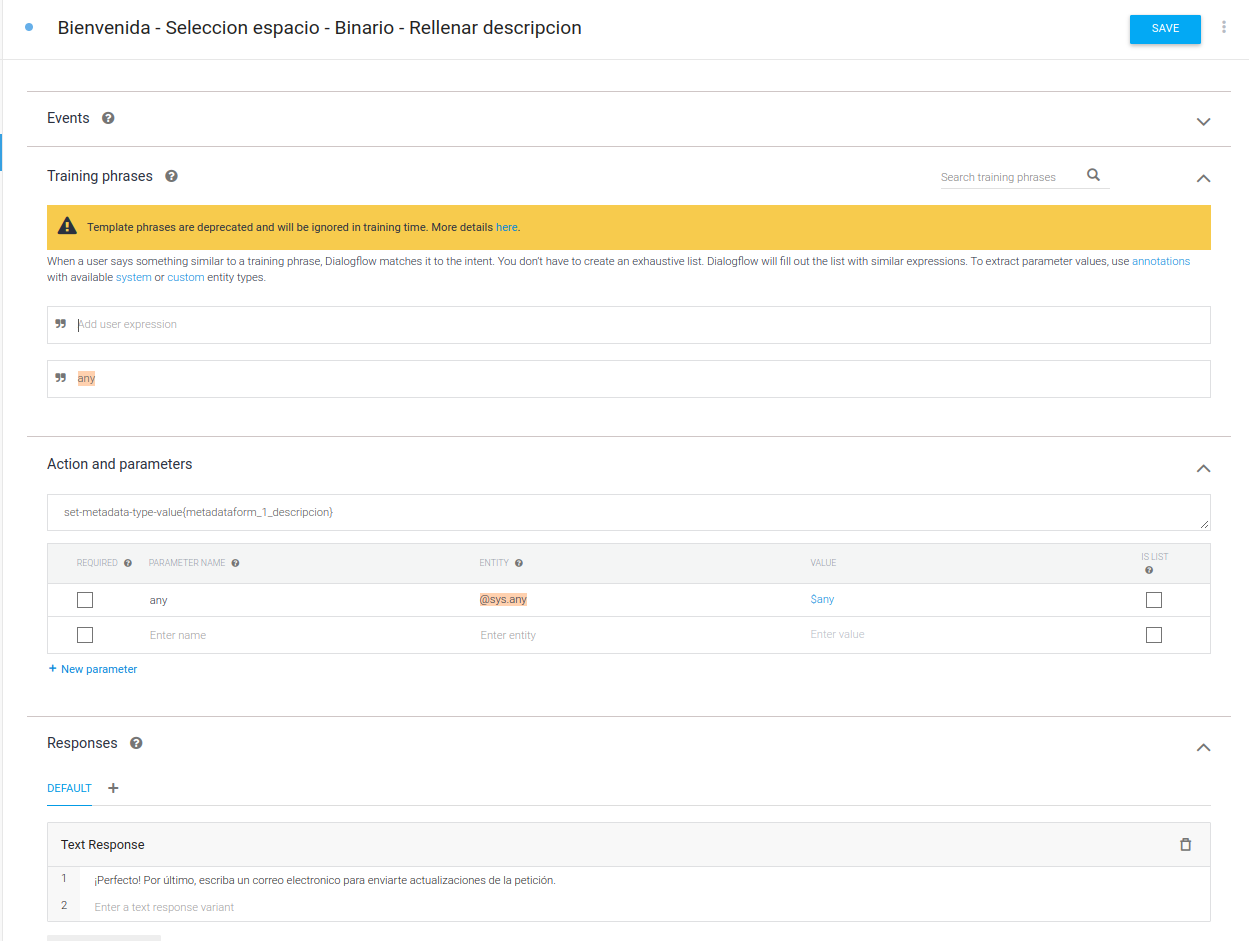Click the Responses help icon

click(136, 743)
